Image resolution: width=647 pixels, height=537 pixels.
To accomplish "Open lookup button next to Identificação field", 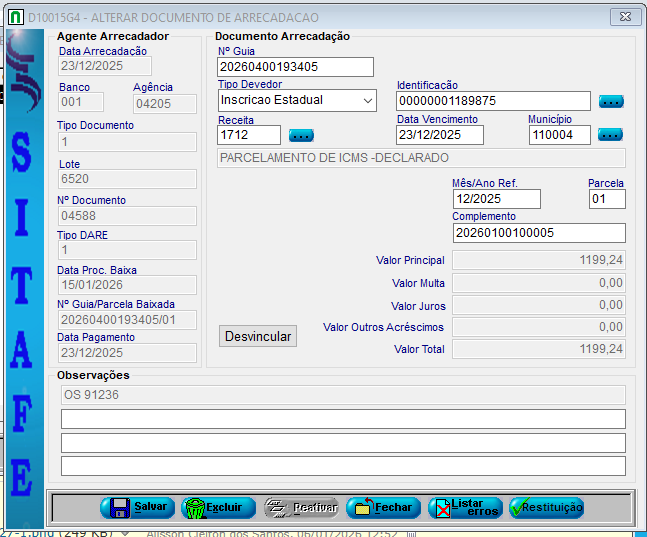I will [x=611, y=101].
